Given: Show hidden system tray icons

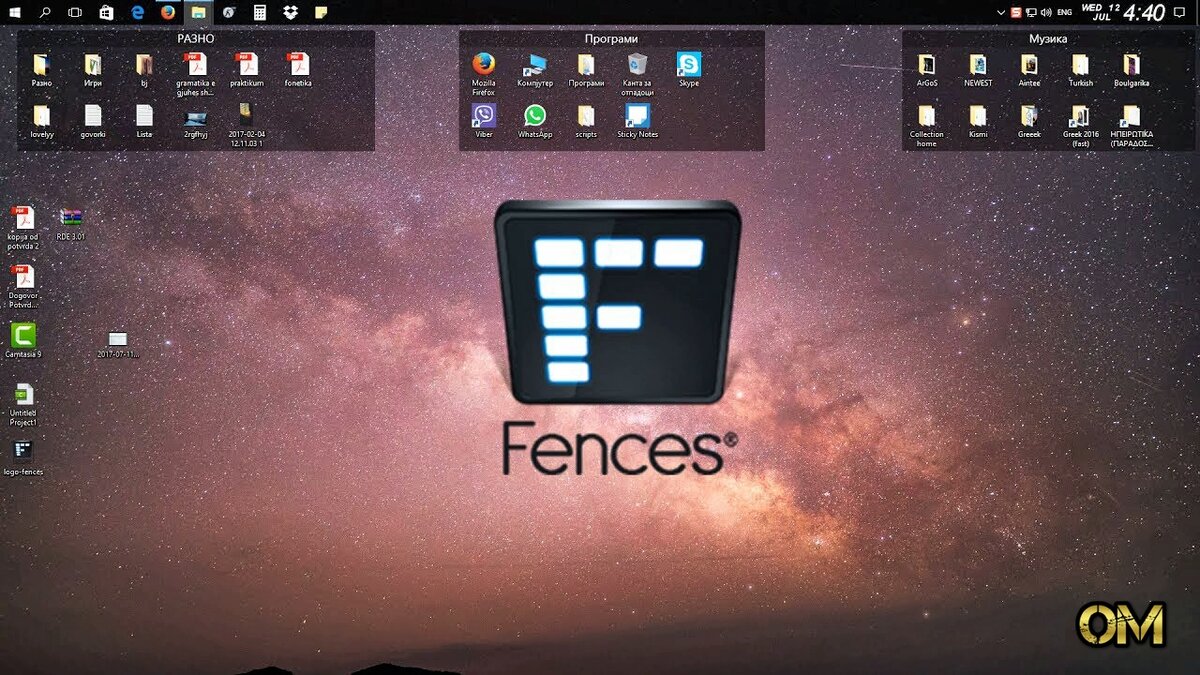Looking at the screenshot, I should click(x=1001, y=12).
